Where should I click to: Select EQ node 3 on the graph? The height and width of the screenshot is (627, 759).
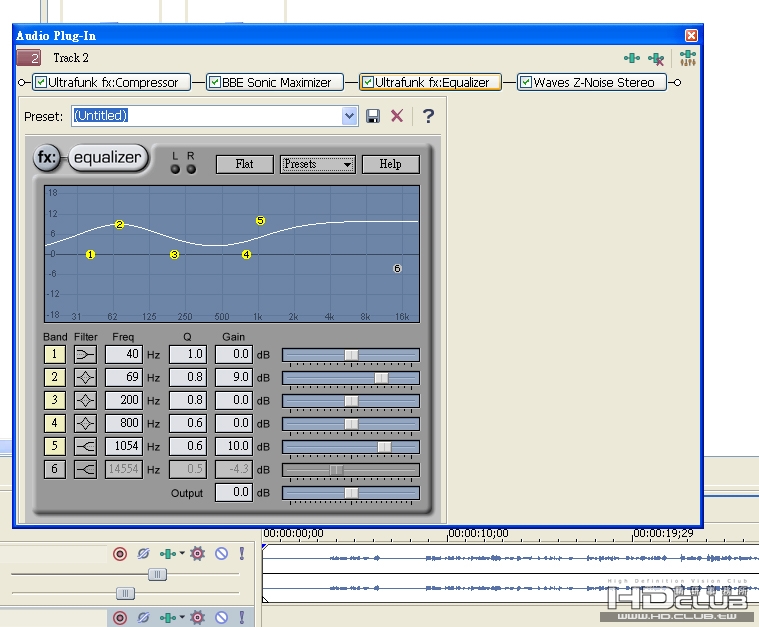click(174, 255)
